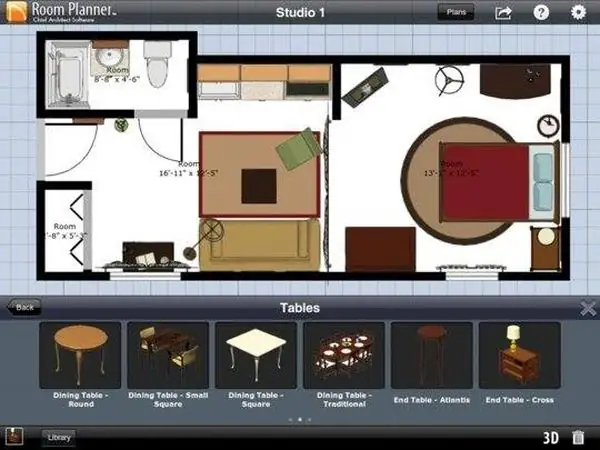Select Dining Table - Round thumbnail
This screenshot has width=600, height=450.
coord(80,355)
